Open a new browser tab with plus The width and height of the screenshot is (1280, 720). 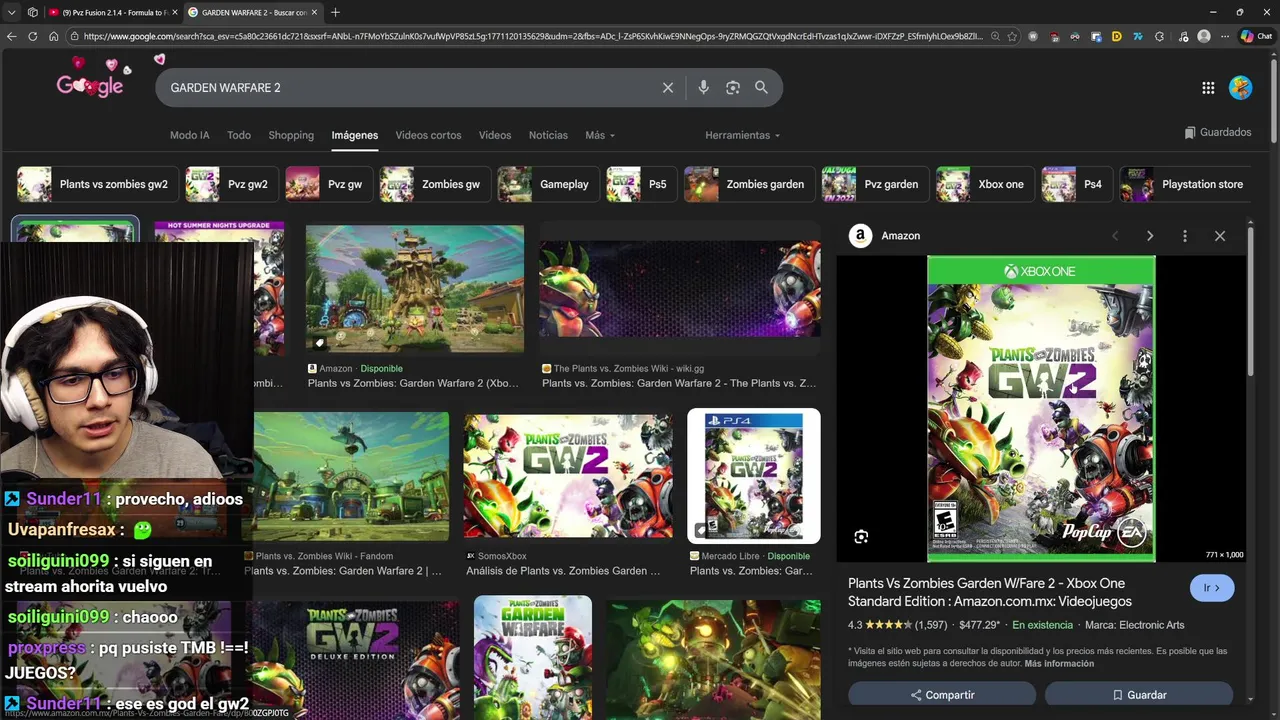click(335, 12)
